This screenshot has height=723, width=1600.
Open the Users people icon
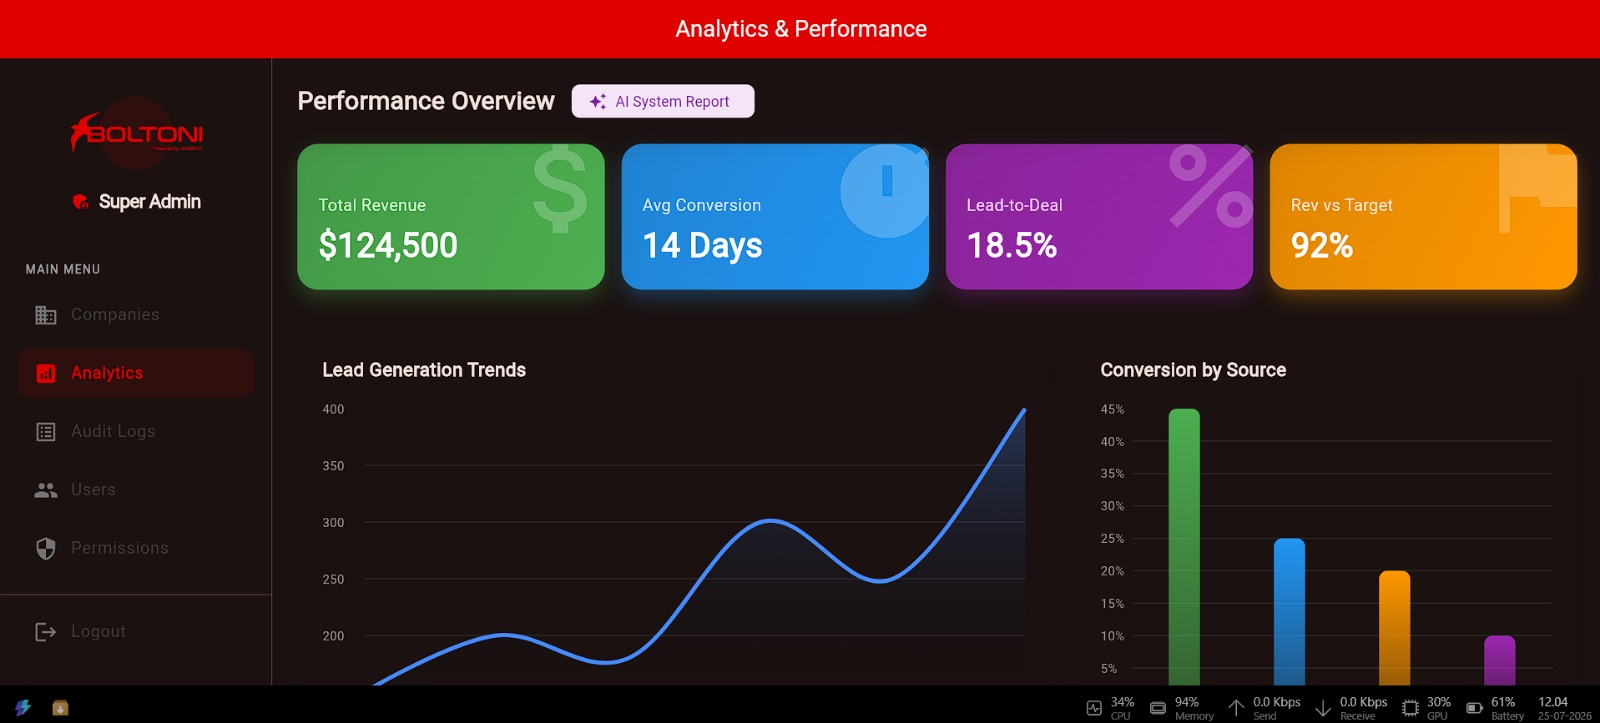(x=46, y=490)
